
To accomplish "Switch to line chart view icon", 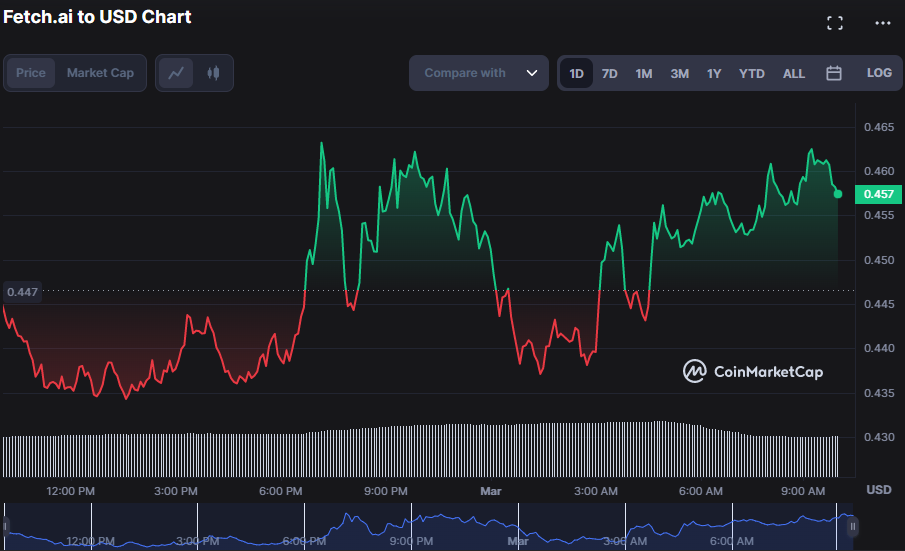I will tap(176, 73).
